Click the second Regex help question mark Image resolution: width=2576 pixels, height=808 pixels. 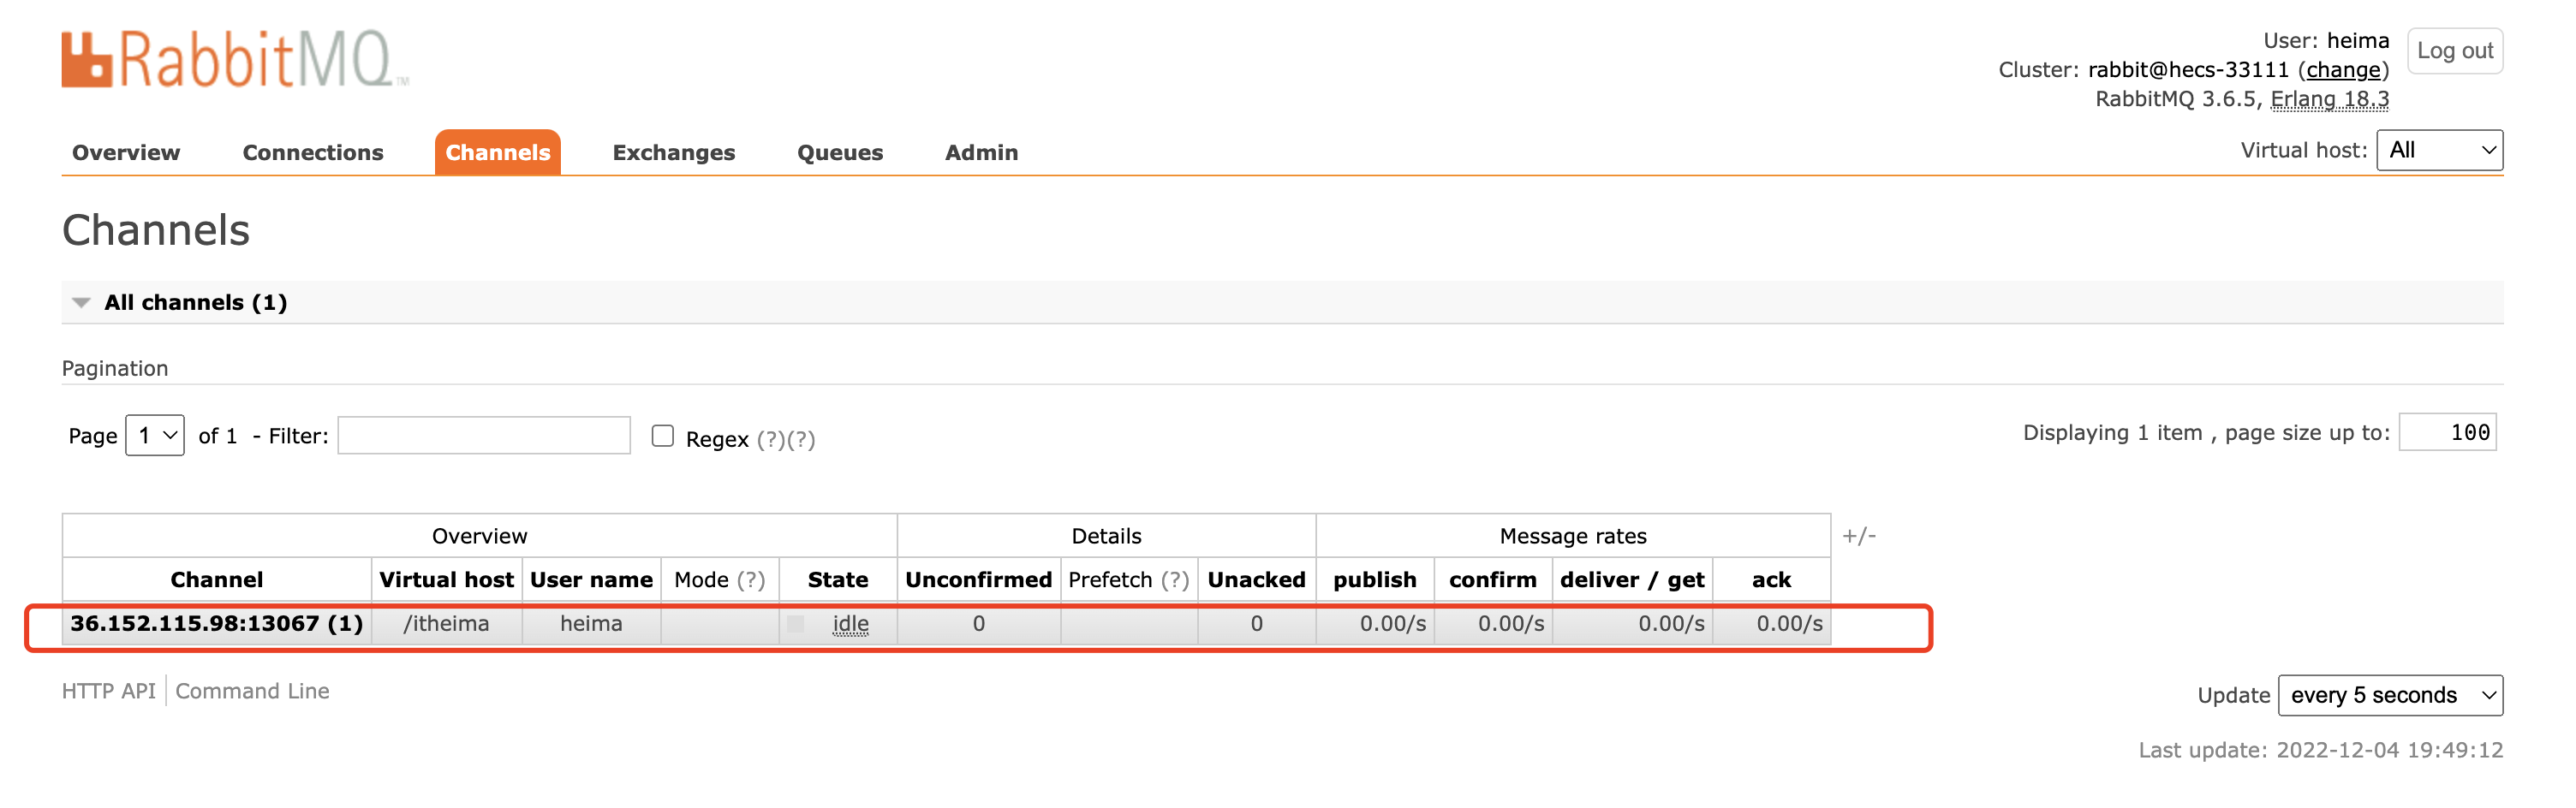point(801,440)
